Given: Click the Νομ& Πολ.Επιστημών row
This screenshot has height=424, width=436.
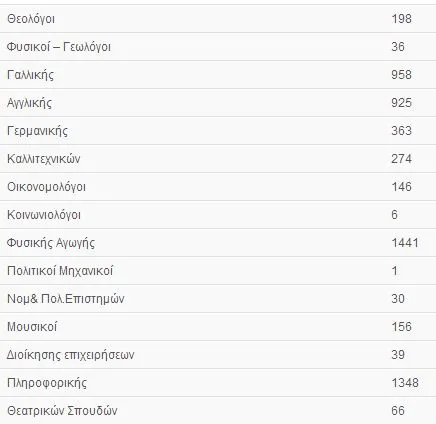Looking at the screenshot, I should coord(218,299).
